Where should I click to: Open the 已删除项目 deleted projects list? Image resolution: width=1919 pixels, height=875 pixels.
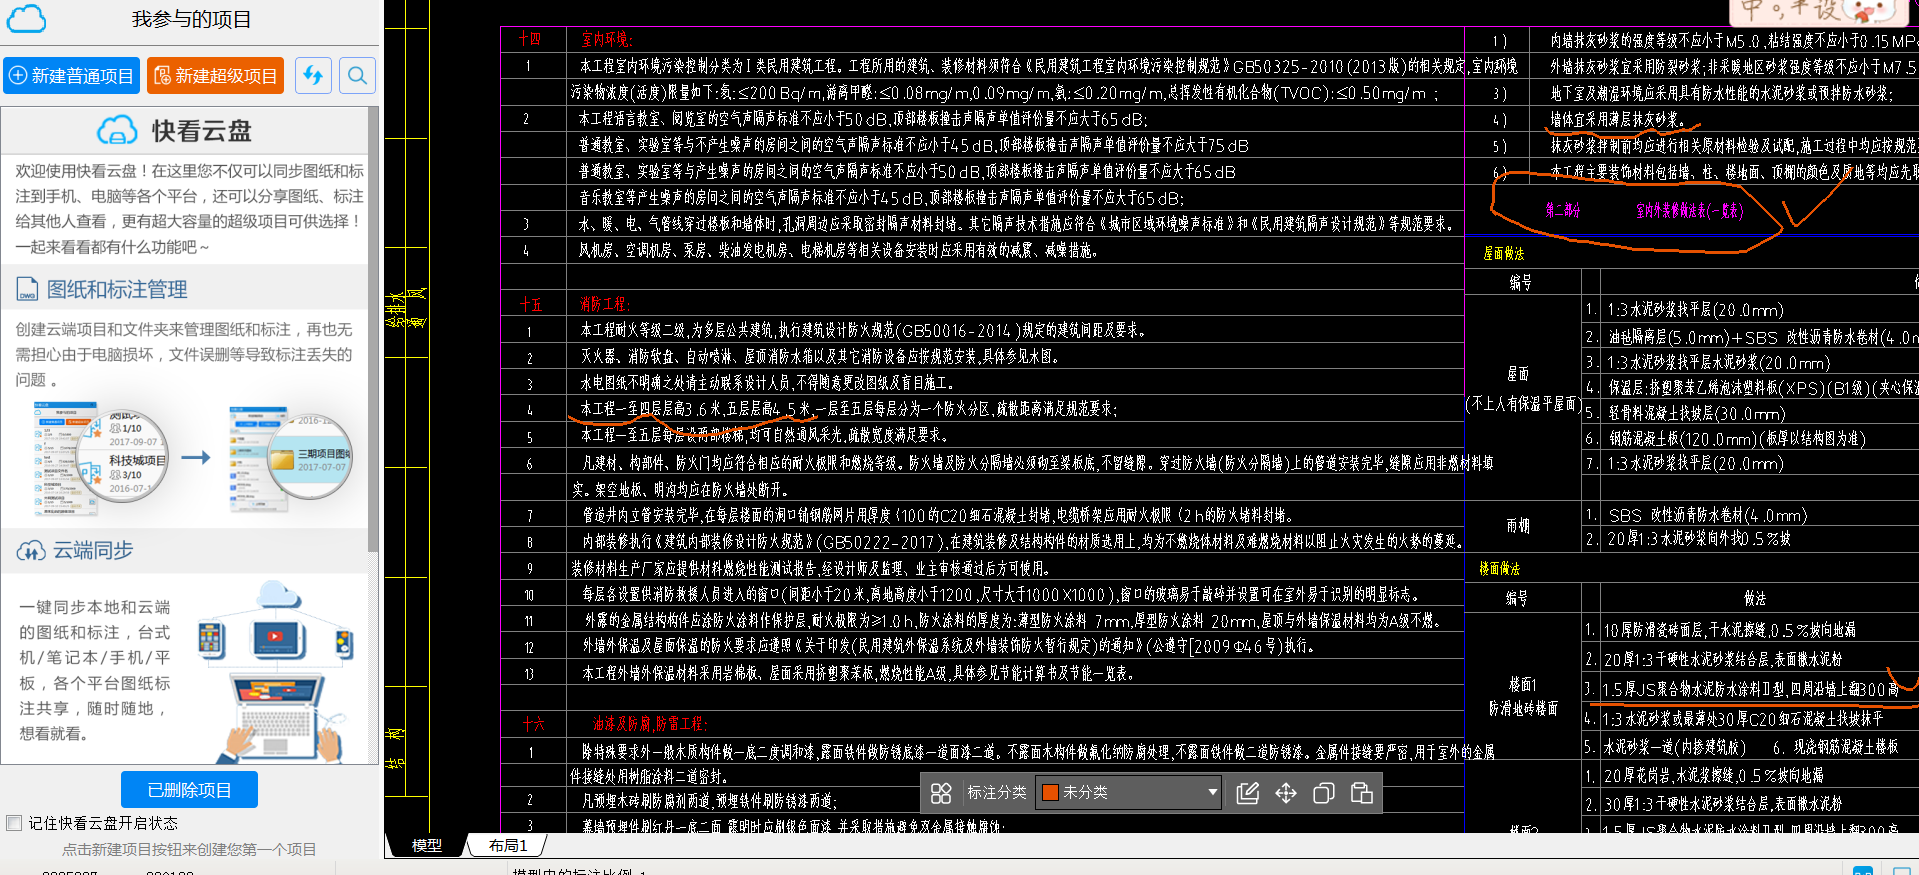189,790
